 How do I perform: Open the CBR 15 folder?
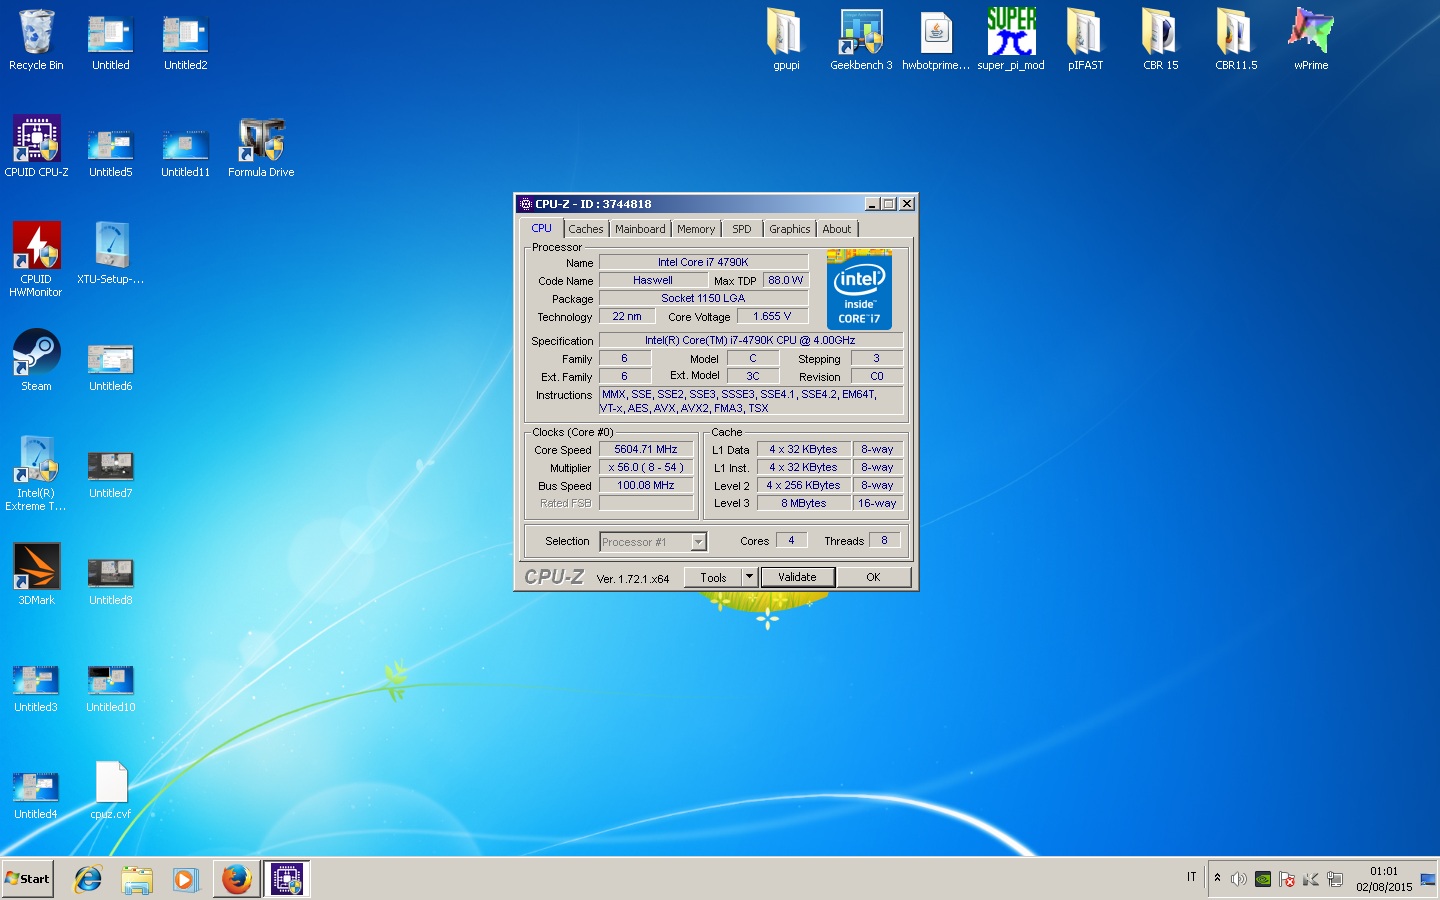coord(1160,40)
